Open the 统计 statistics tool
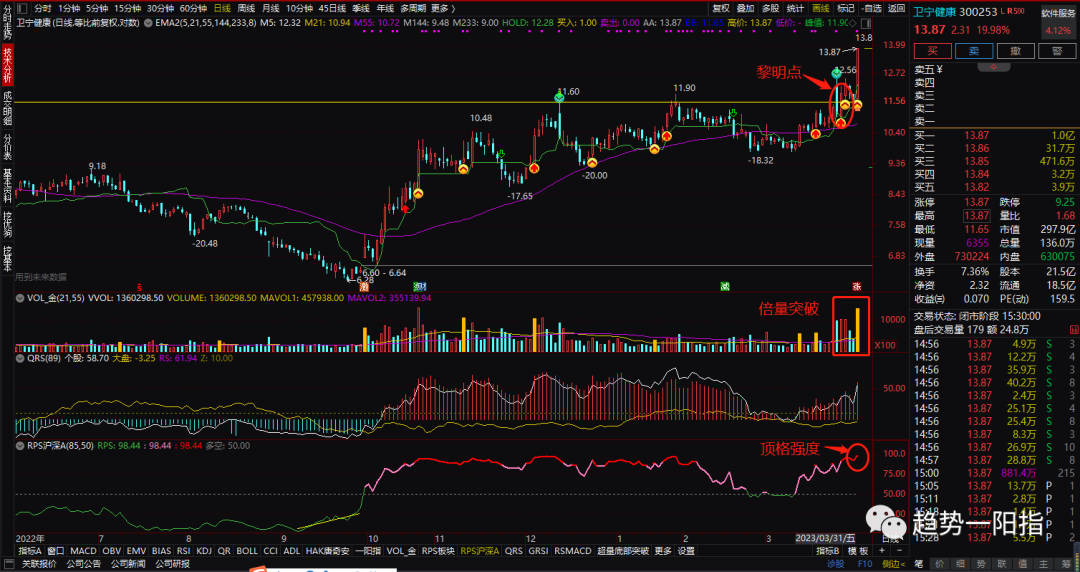The image size is (1080, 572). pyautogui.click(x=796, y=8)
